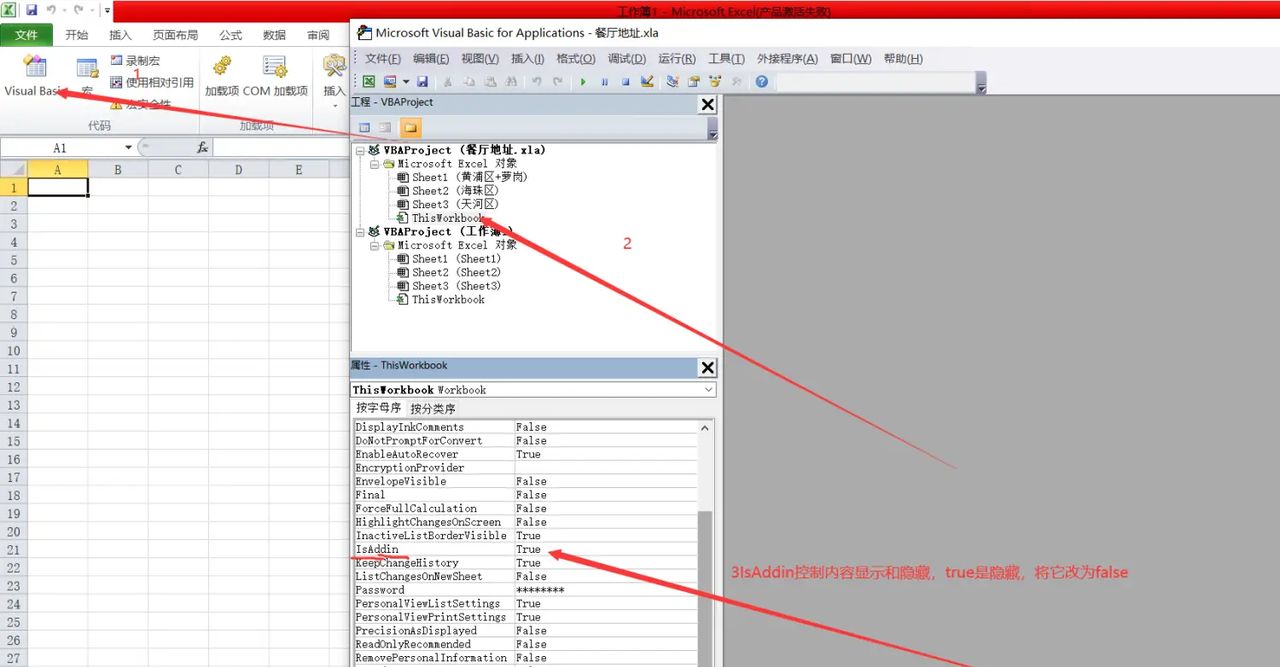Image resolution: width=1280 pixels, height=667 pixels.
Task: Click View Code icon in project panel
Action: pos(364,128)
